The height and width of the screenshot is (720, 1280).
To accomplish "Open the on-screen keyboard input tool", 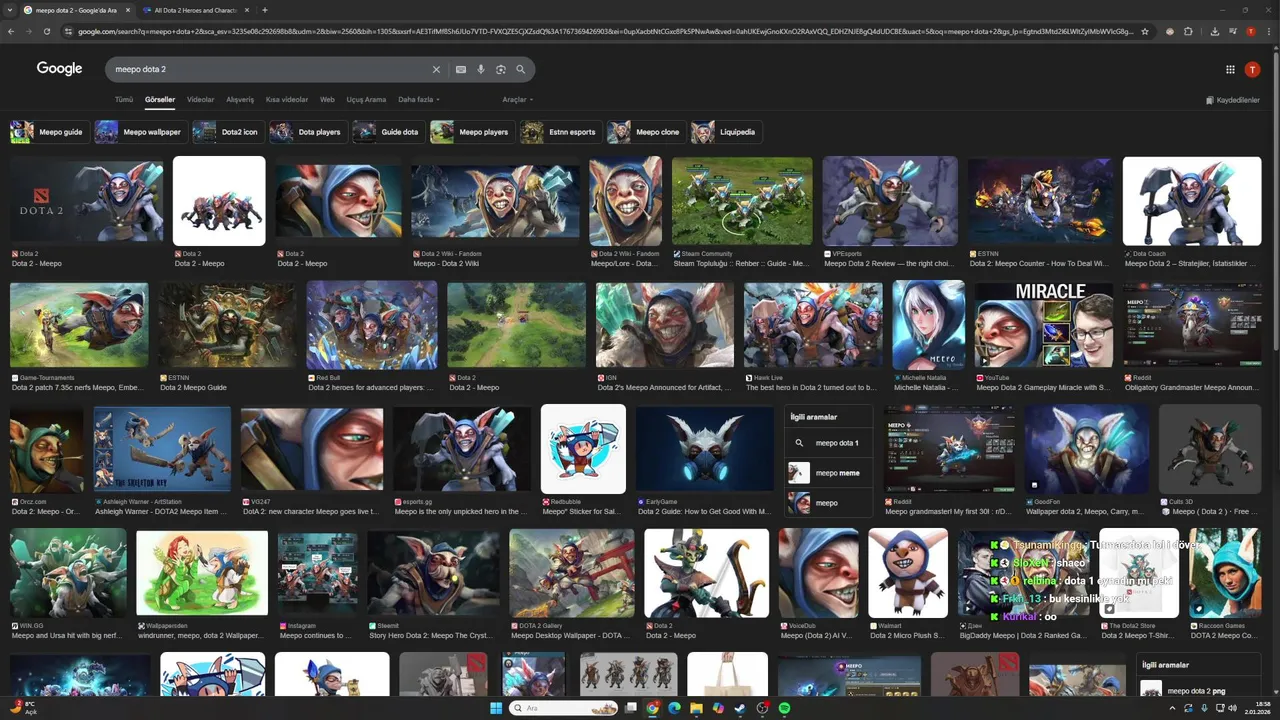I will pos(461,70).
